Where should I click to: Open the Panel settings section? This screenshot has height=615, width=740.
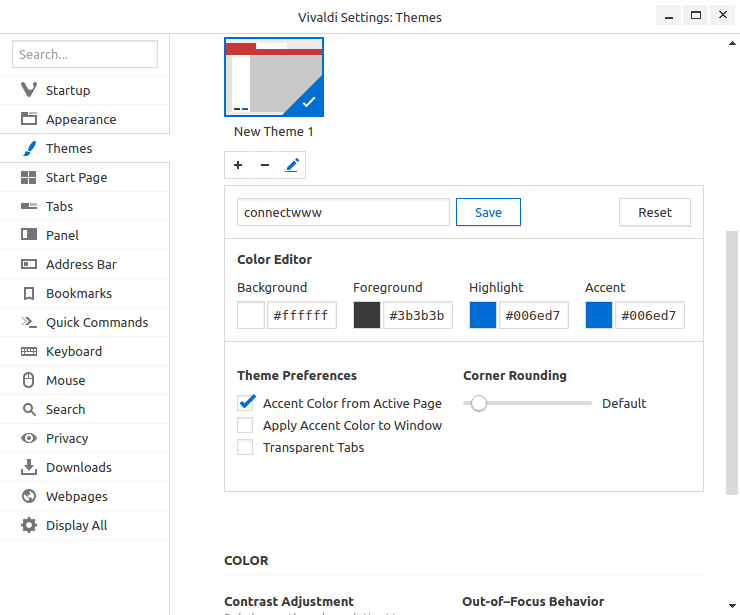84,235
